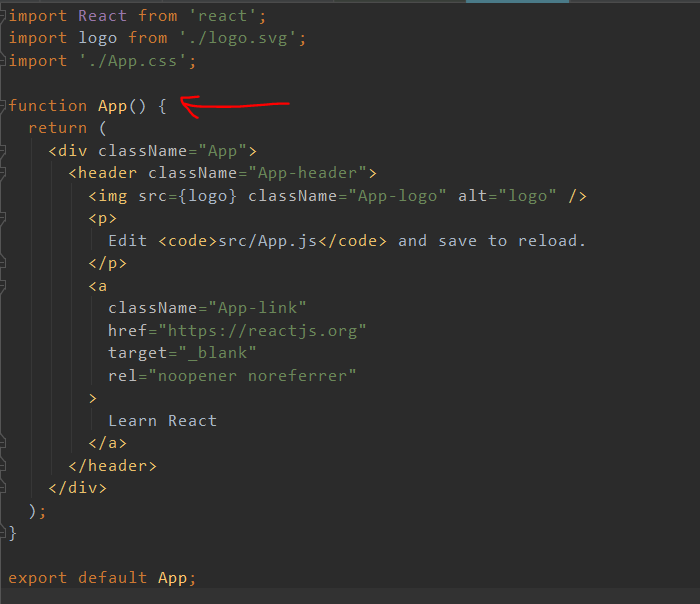Place cursor on 'logo' in 'import logo from'
Viewport: 700px width, 604px height.
tap(98, 38)
